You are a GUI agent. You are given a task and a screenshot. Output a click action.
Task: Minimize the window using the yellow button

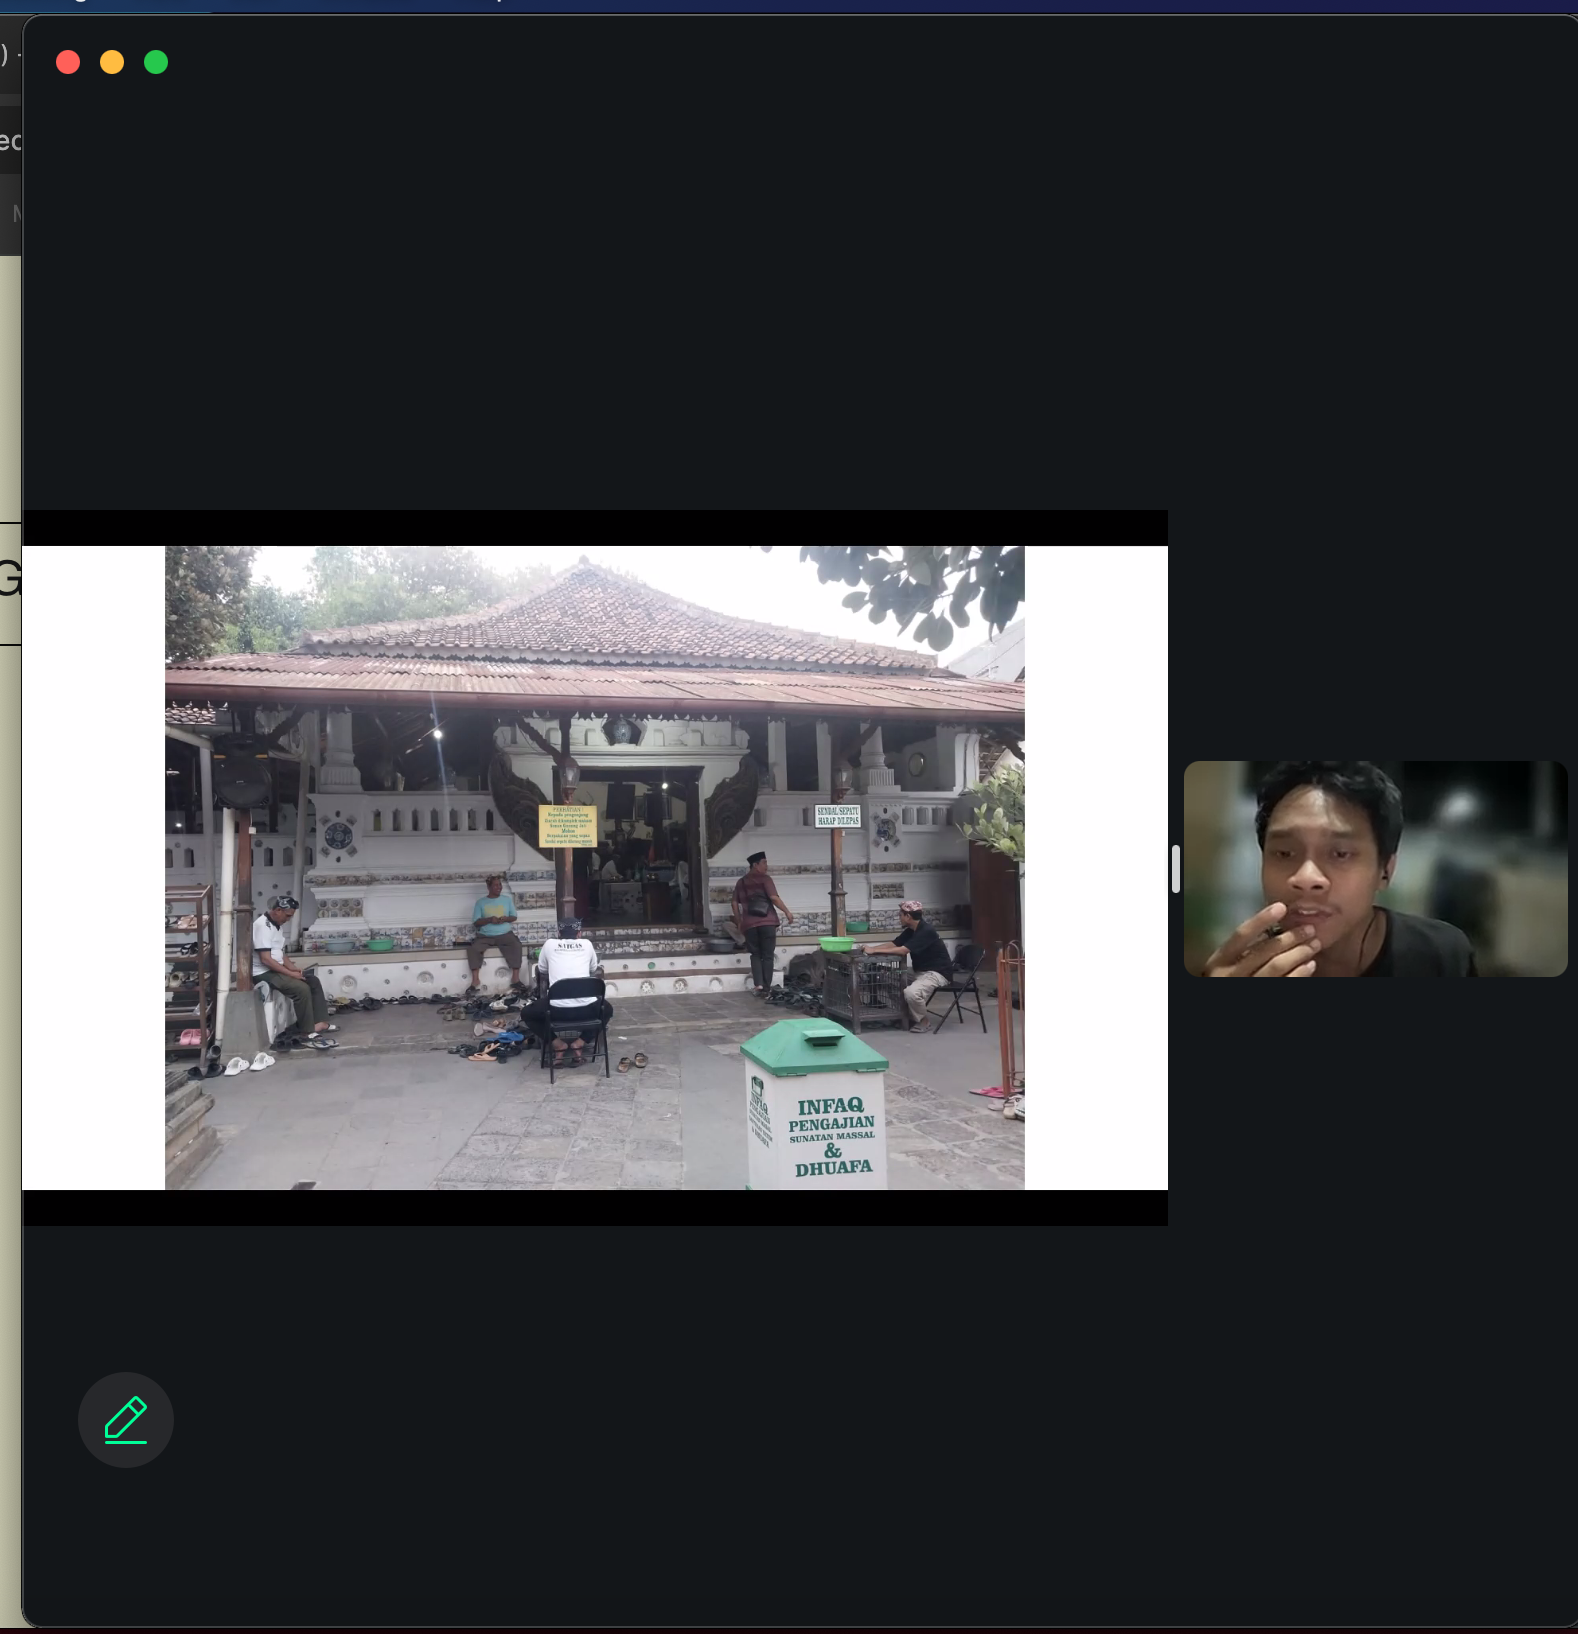[x=112, y=62]
